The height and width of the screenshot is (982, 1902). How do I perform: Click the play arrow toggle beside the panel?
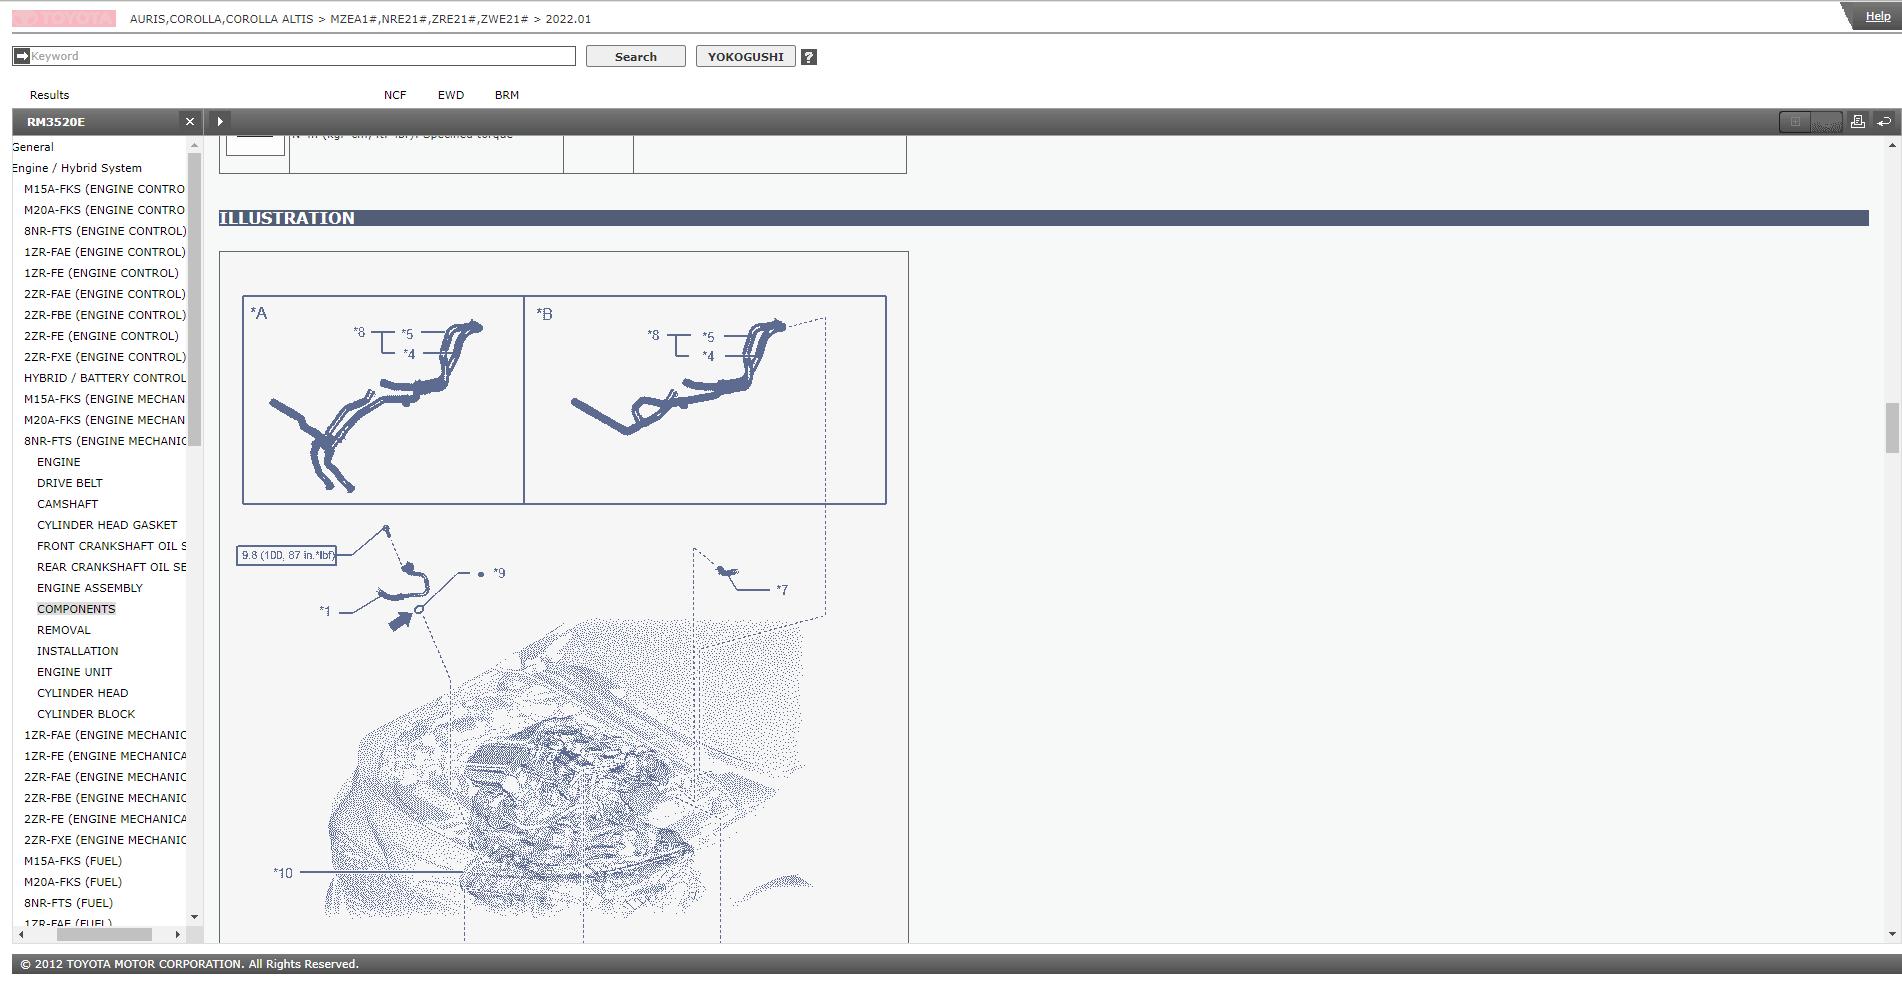pyautogui.click(x=220, y=121)
